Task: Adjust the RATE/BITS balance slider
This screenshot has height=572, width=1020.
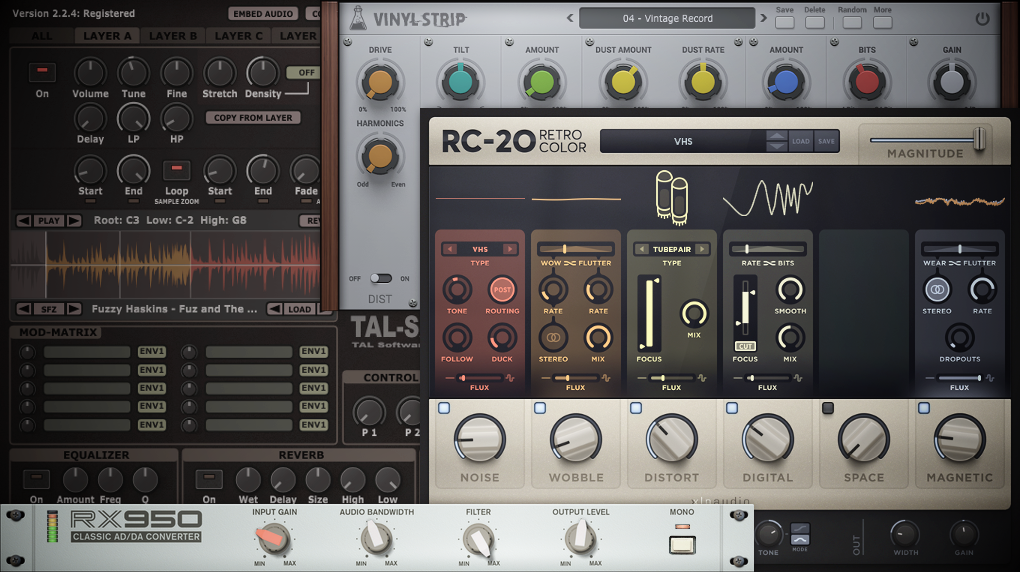Action: click(768, 249)
